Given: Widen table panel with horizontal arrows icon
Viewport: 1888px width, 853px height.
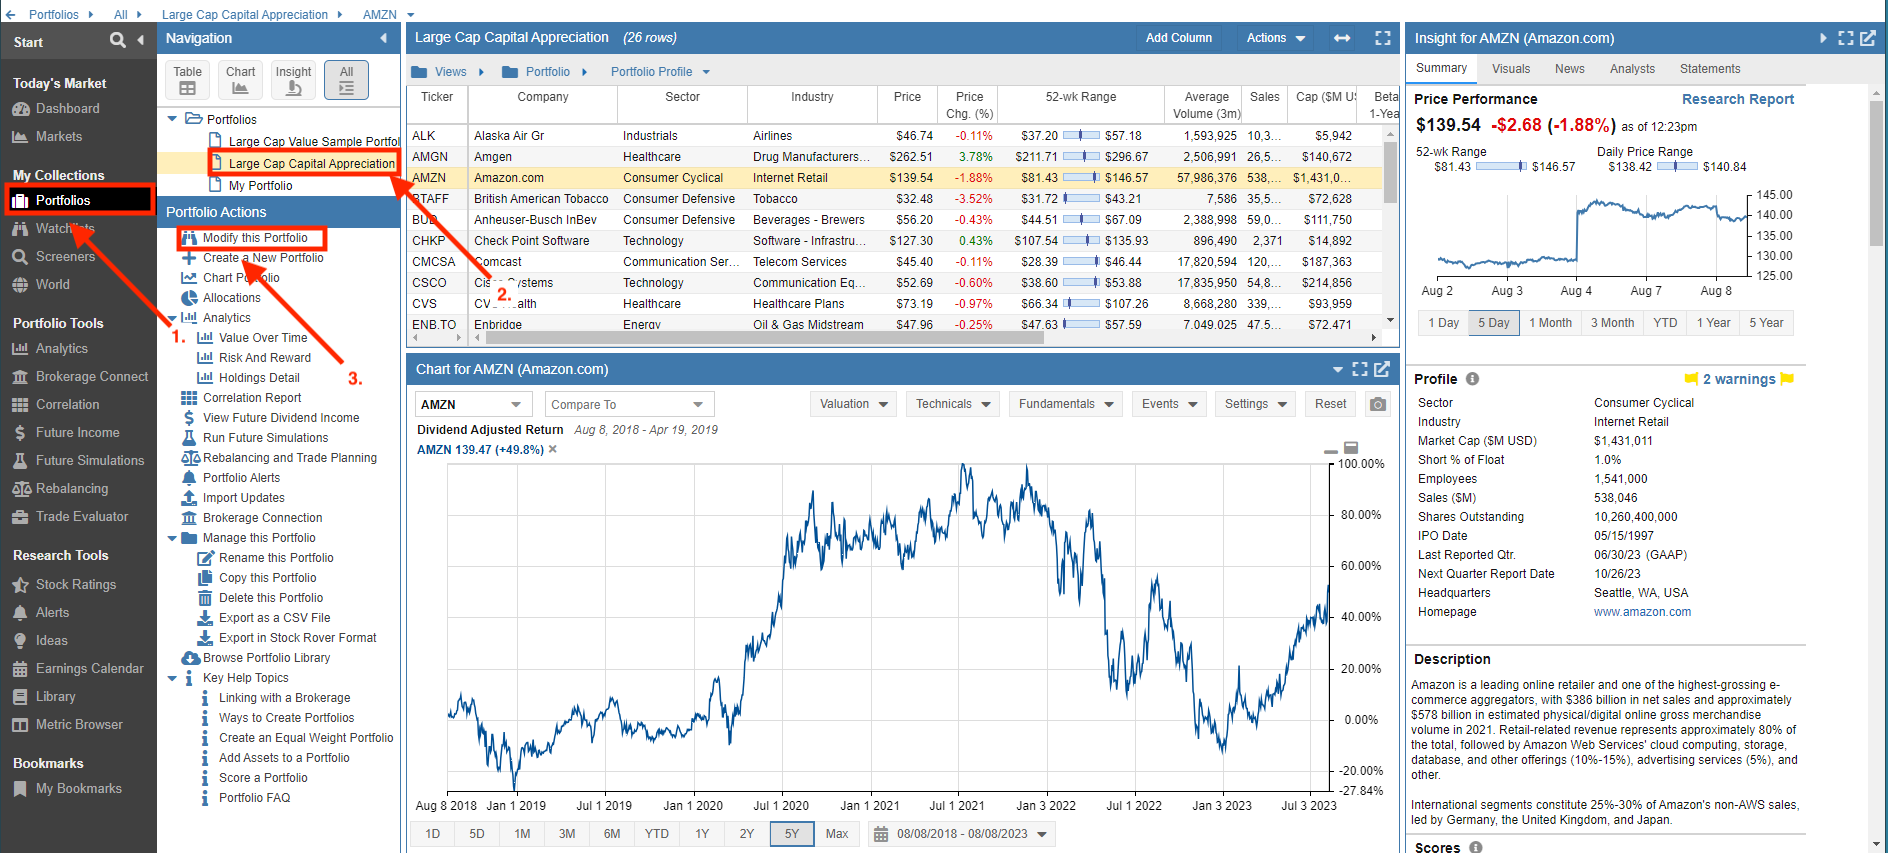Looking at the screenshot, I should [x=1342, y=38].
